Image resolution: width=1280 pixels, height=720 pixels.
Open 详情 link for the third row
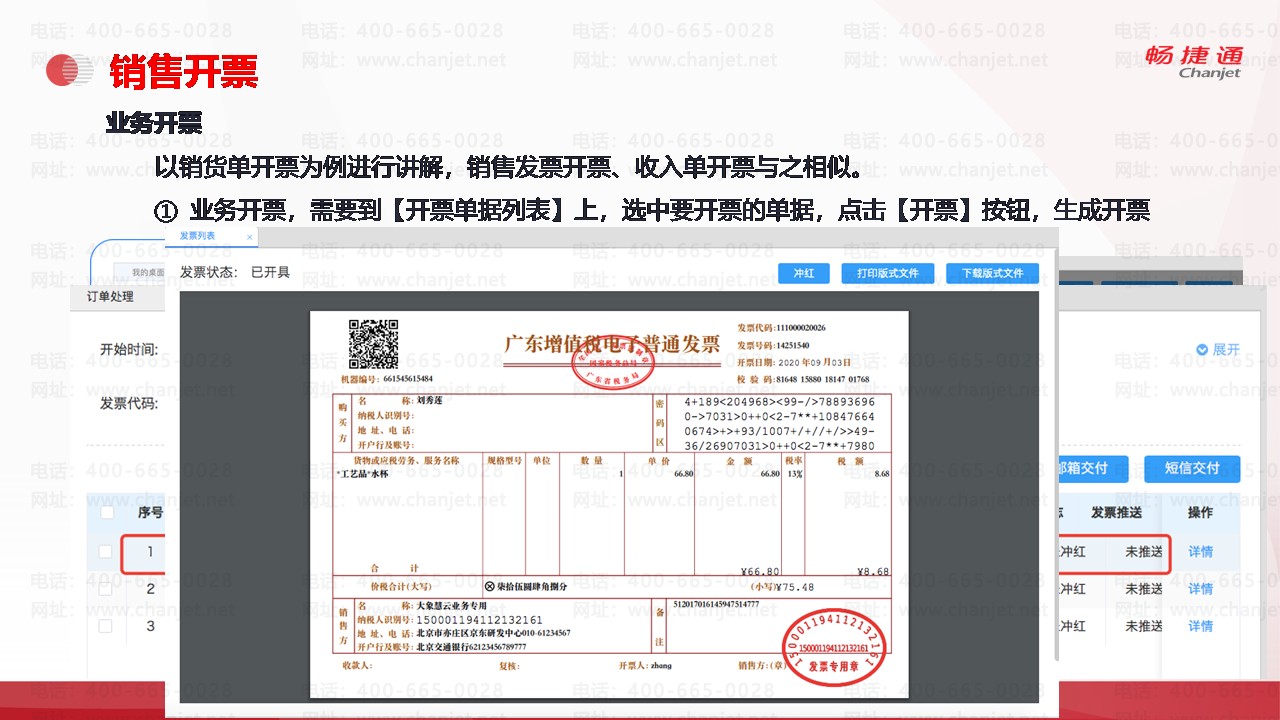coord(1200,626)
